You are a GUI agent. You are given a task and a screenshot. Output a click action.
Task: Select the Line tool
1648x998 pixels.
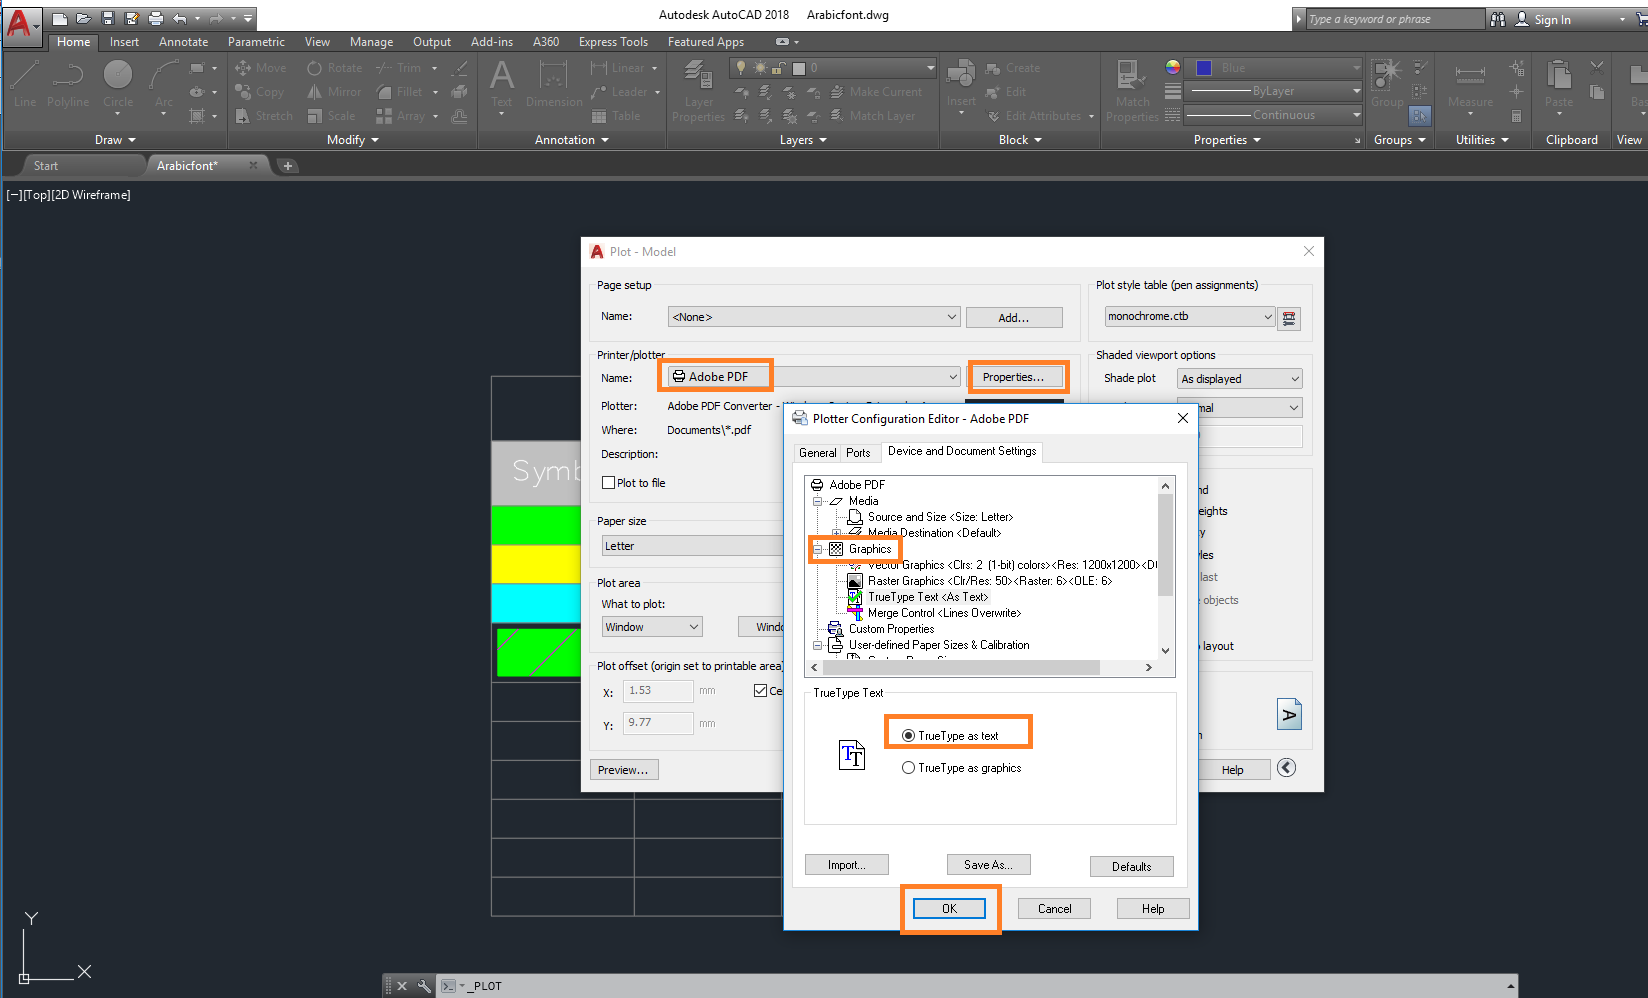point(24,88)
